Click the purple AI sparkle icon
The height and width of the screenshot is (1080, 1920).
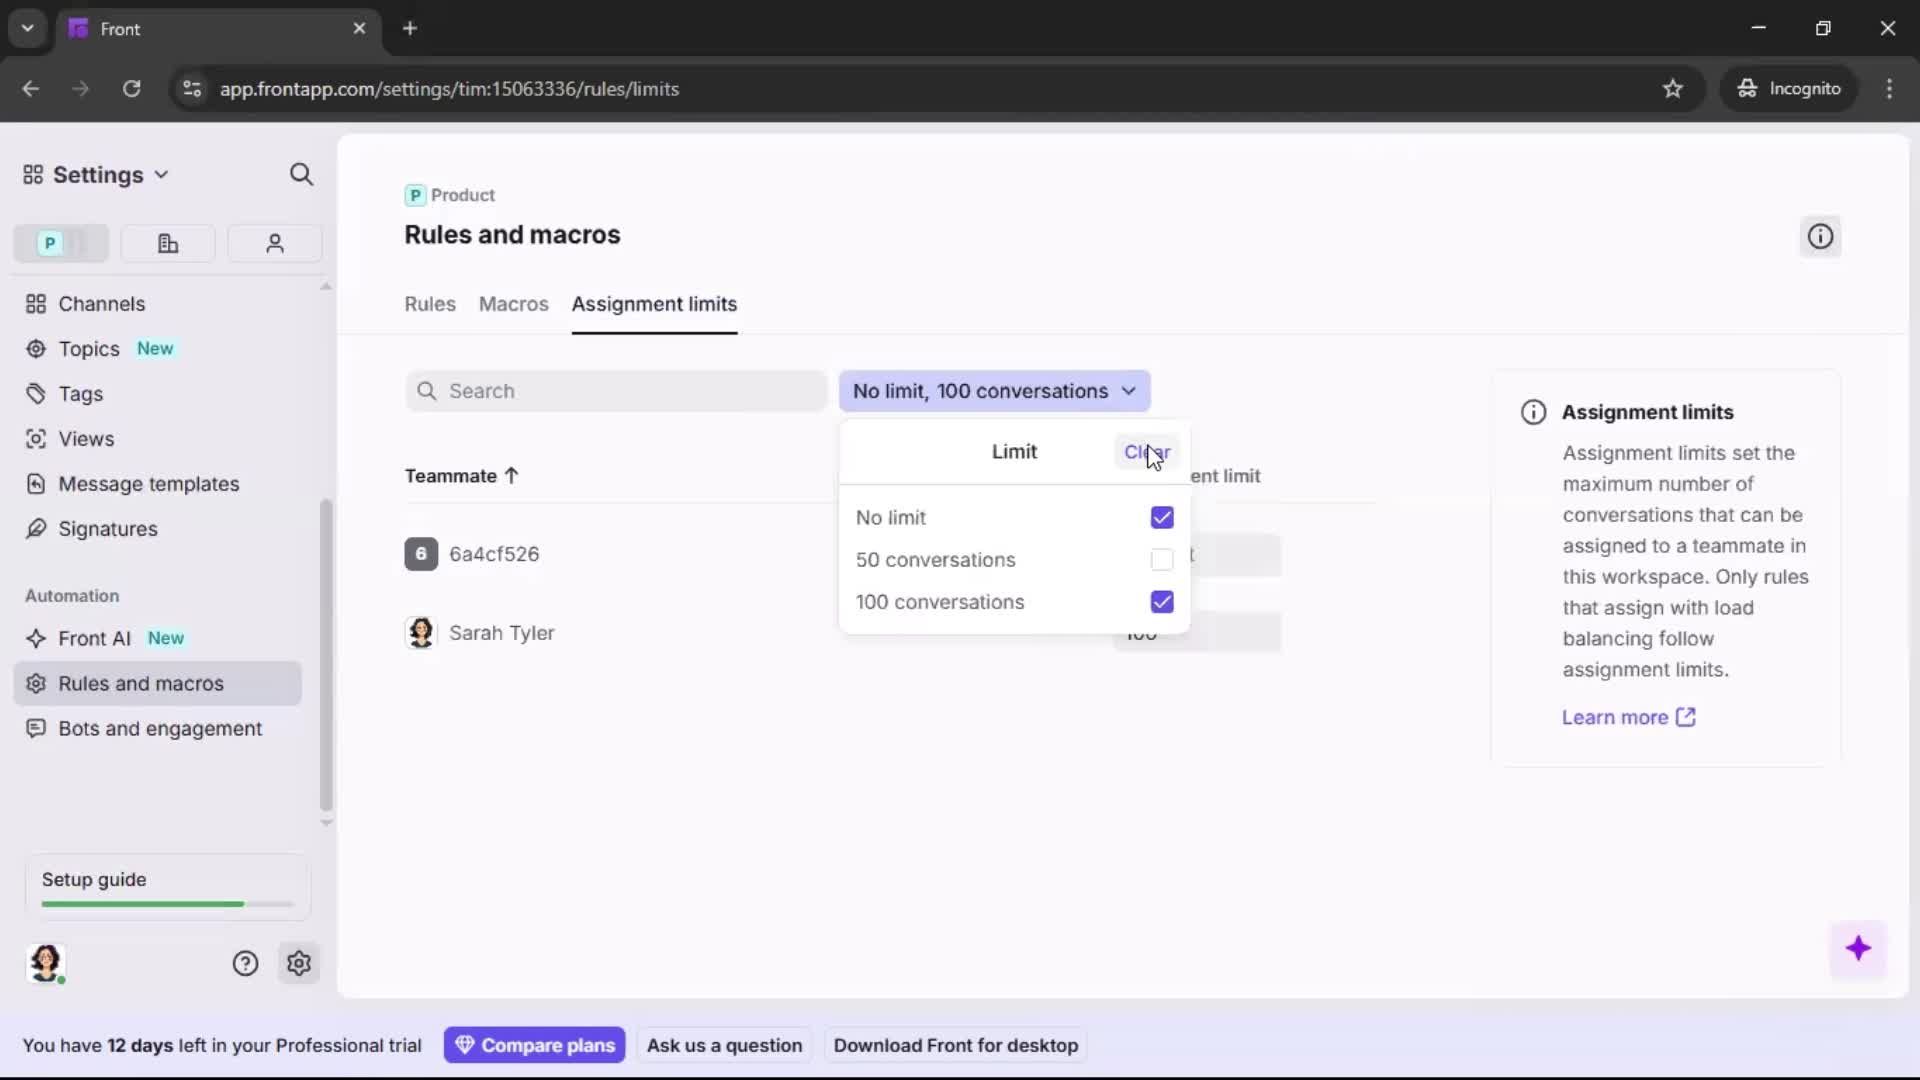pyautogui.click(x=1860, y=949)
